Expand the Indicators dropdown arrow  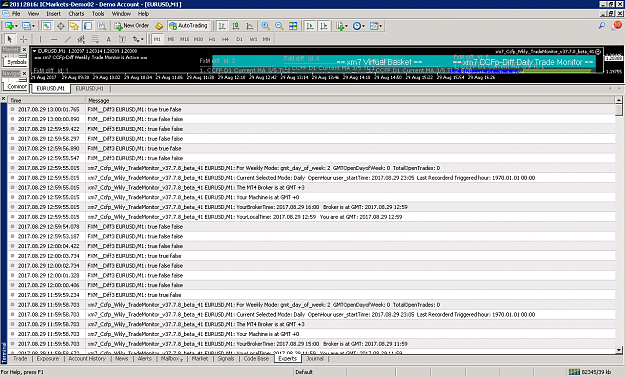coord(346,26)
